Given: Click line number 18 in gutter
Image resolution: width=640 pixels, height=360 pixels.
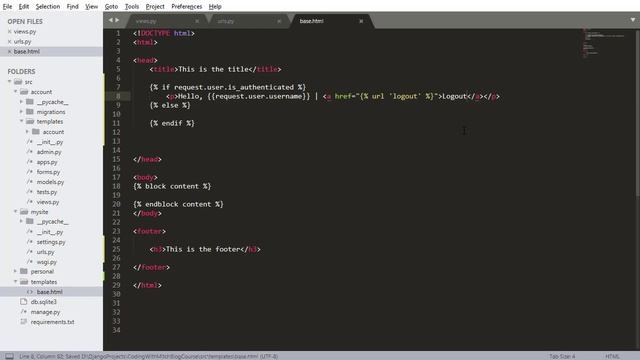Looking at the screenshot, I should (x=116, y=186).
